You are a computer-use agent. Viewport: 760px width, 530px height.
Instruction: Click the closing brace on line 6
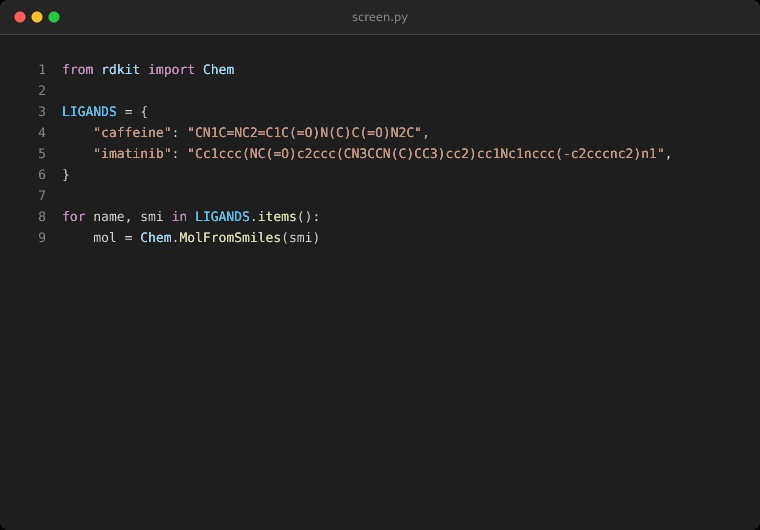[66, 175]
